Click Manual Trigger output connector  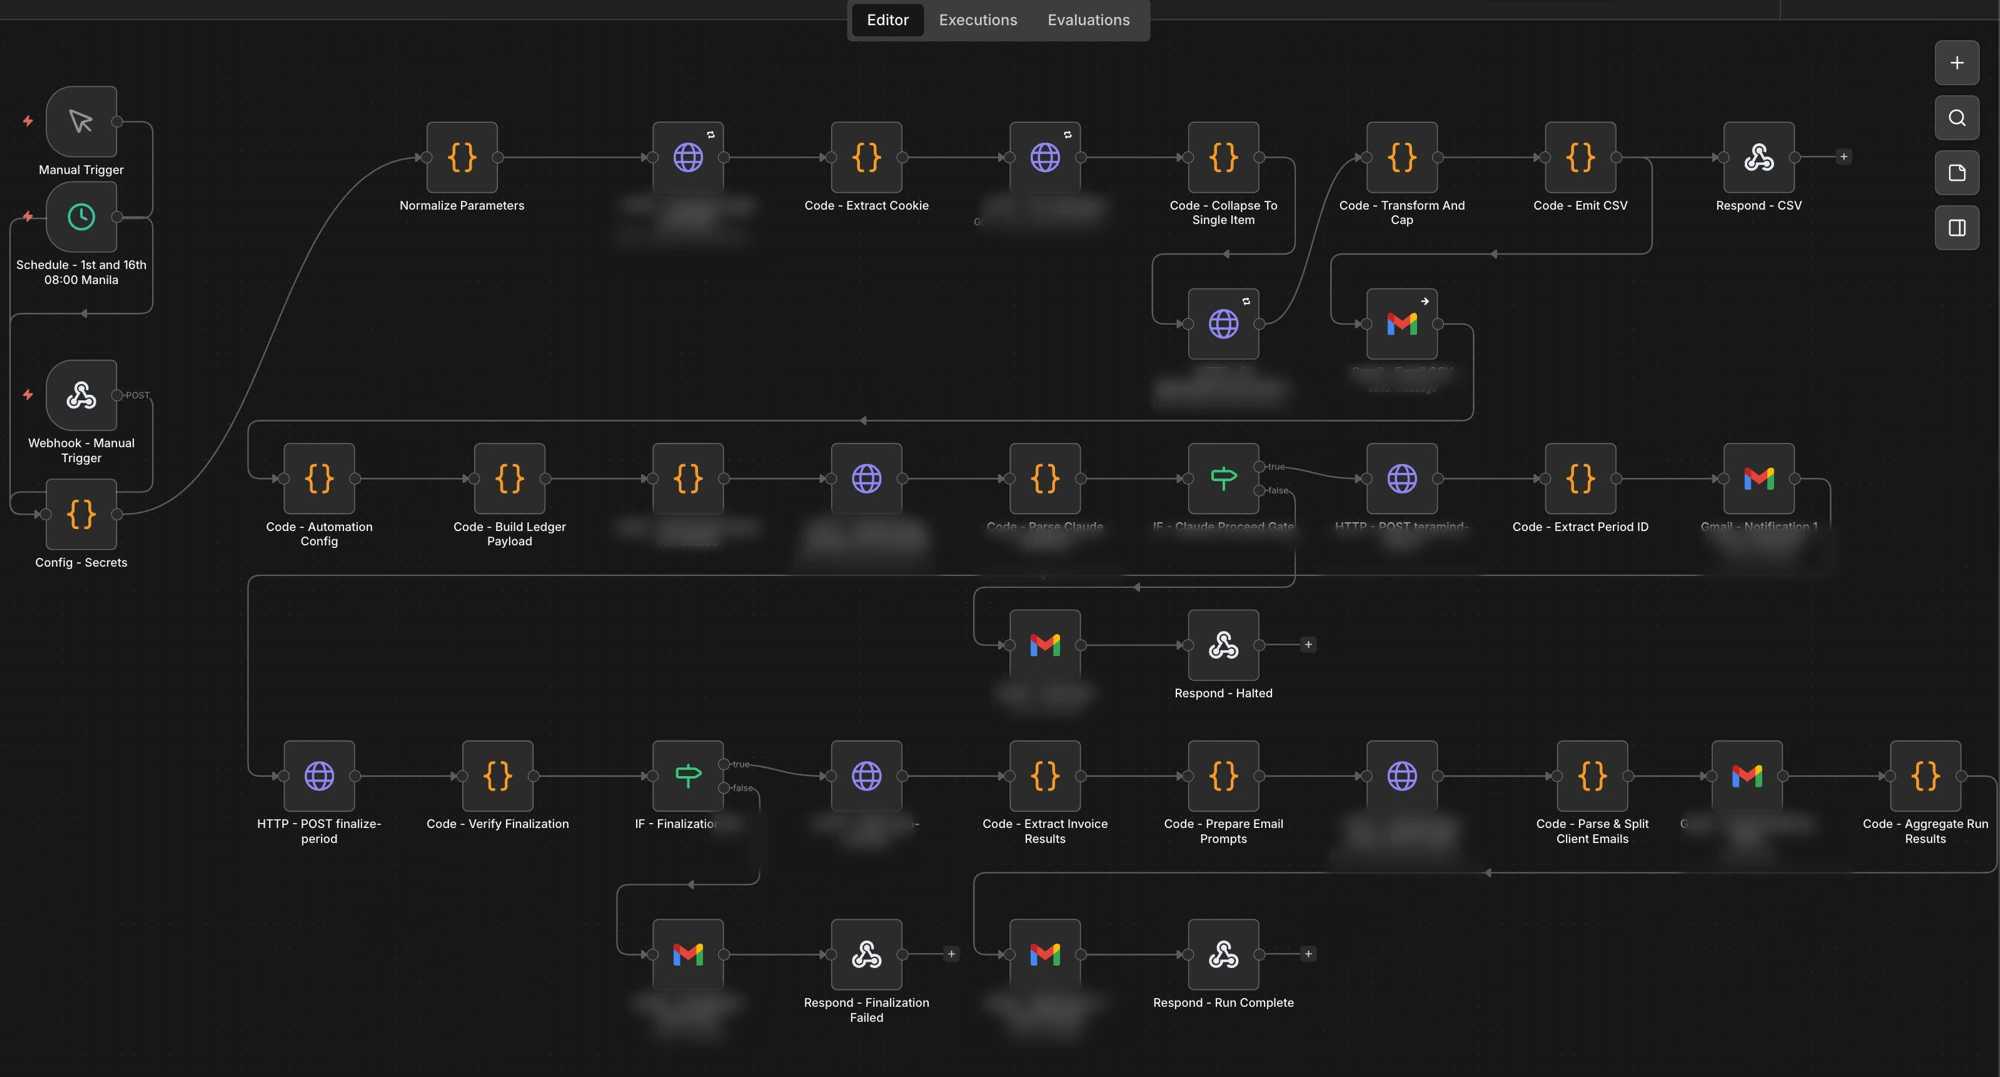[x=117, y=122]
